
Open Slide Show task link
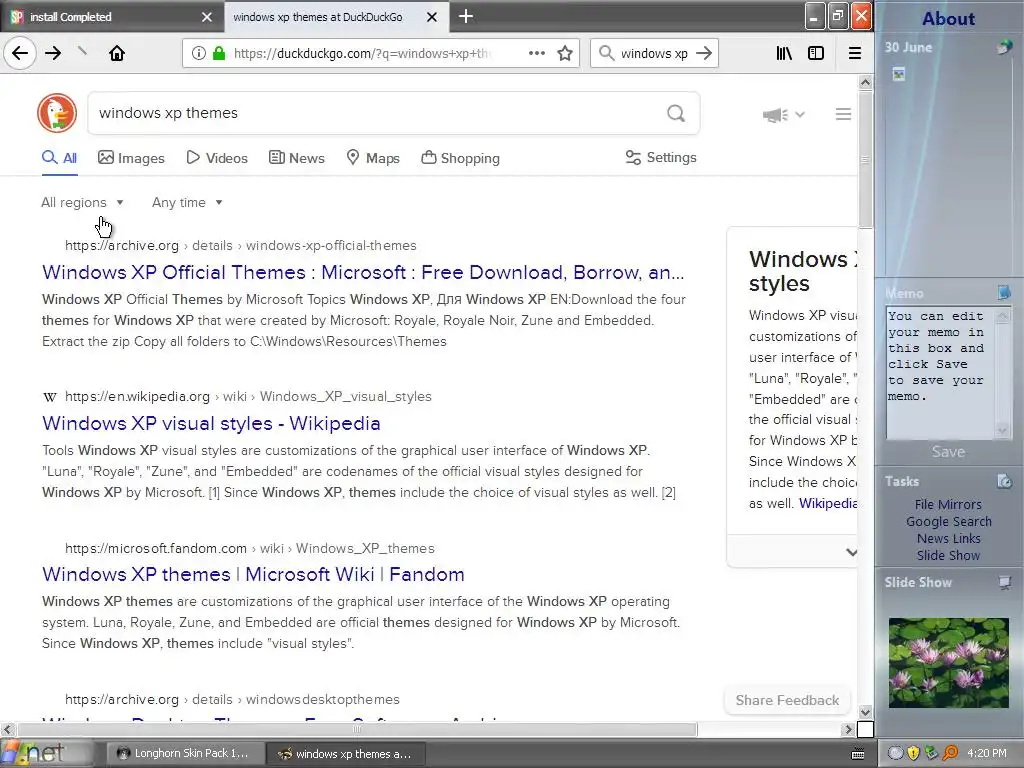(948, 555)
